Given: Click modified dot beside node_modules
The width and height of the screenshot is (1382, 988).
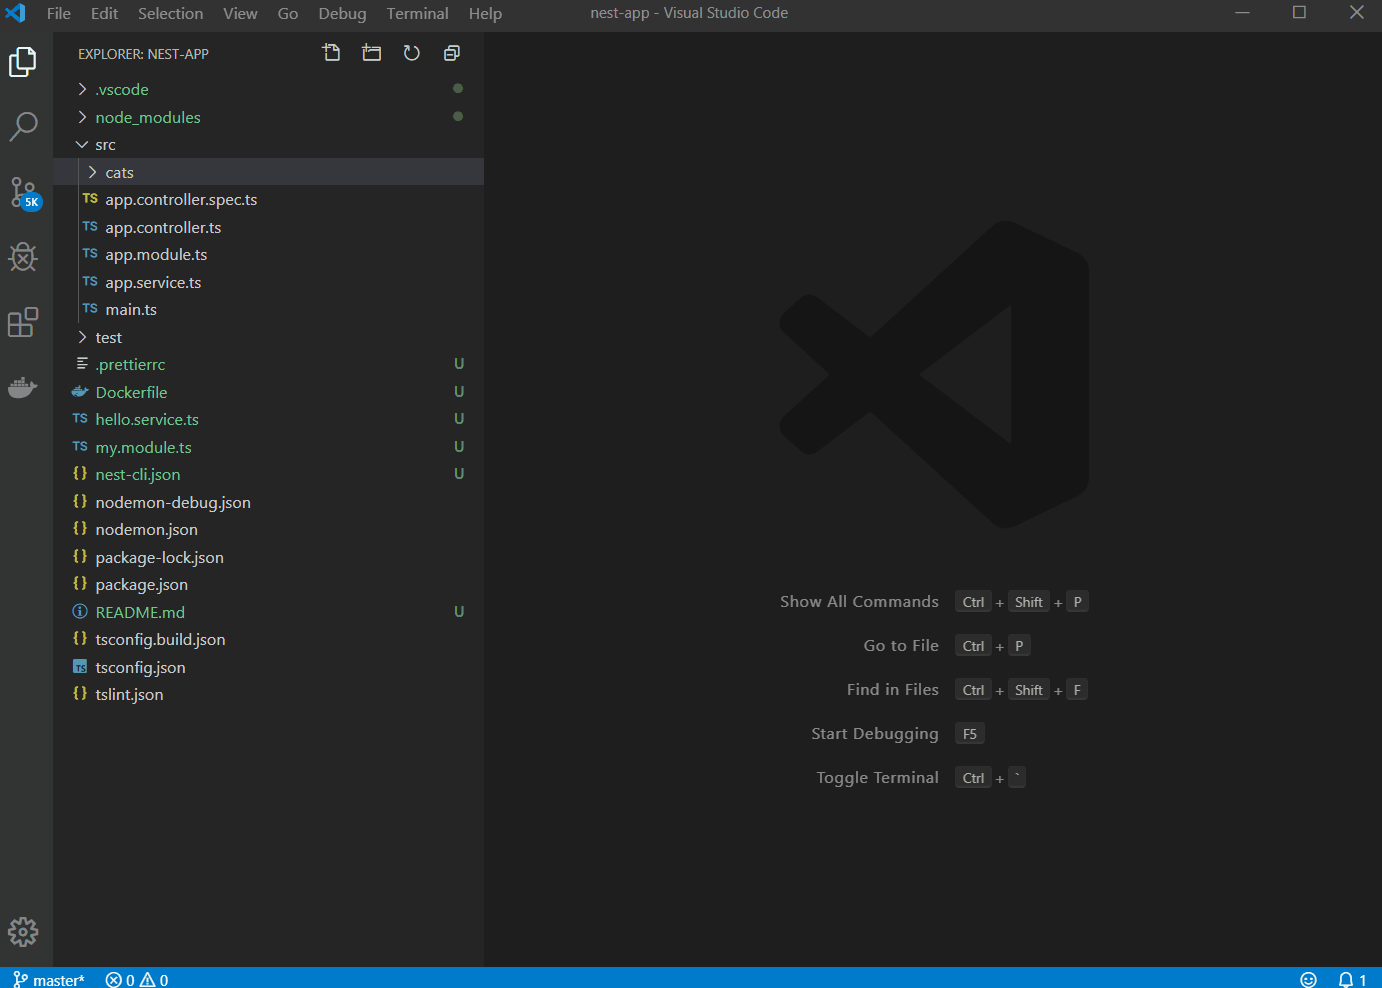Looking at the screenshot, I should tap(458, 116).
